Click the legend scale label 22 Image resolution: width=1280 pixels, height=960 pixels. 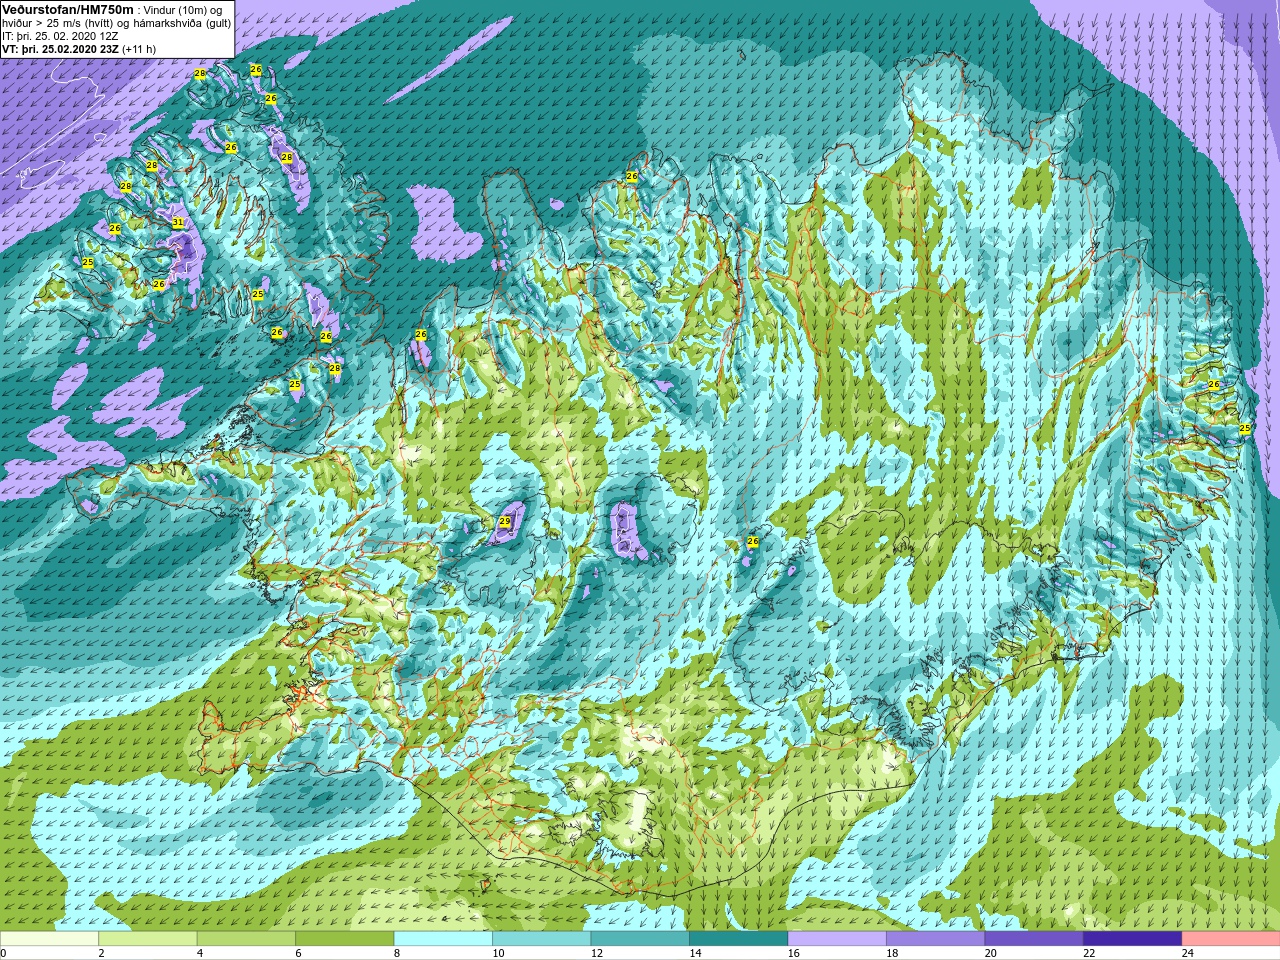click(x=1089, y=953)
